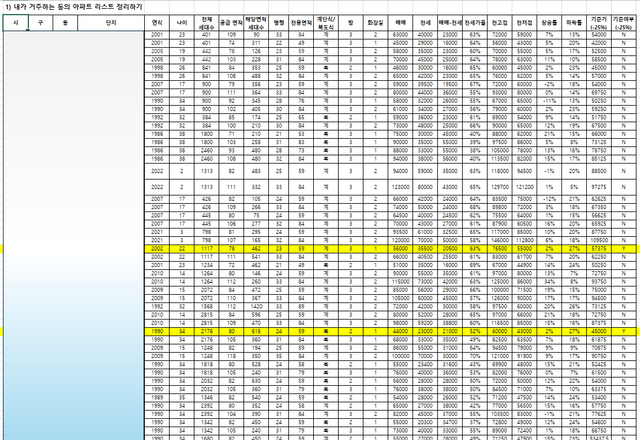Viewport: 640px width, 440px height.
Task: Select the '계단식/복도식' column header
Action: click(x=326, y=23)
